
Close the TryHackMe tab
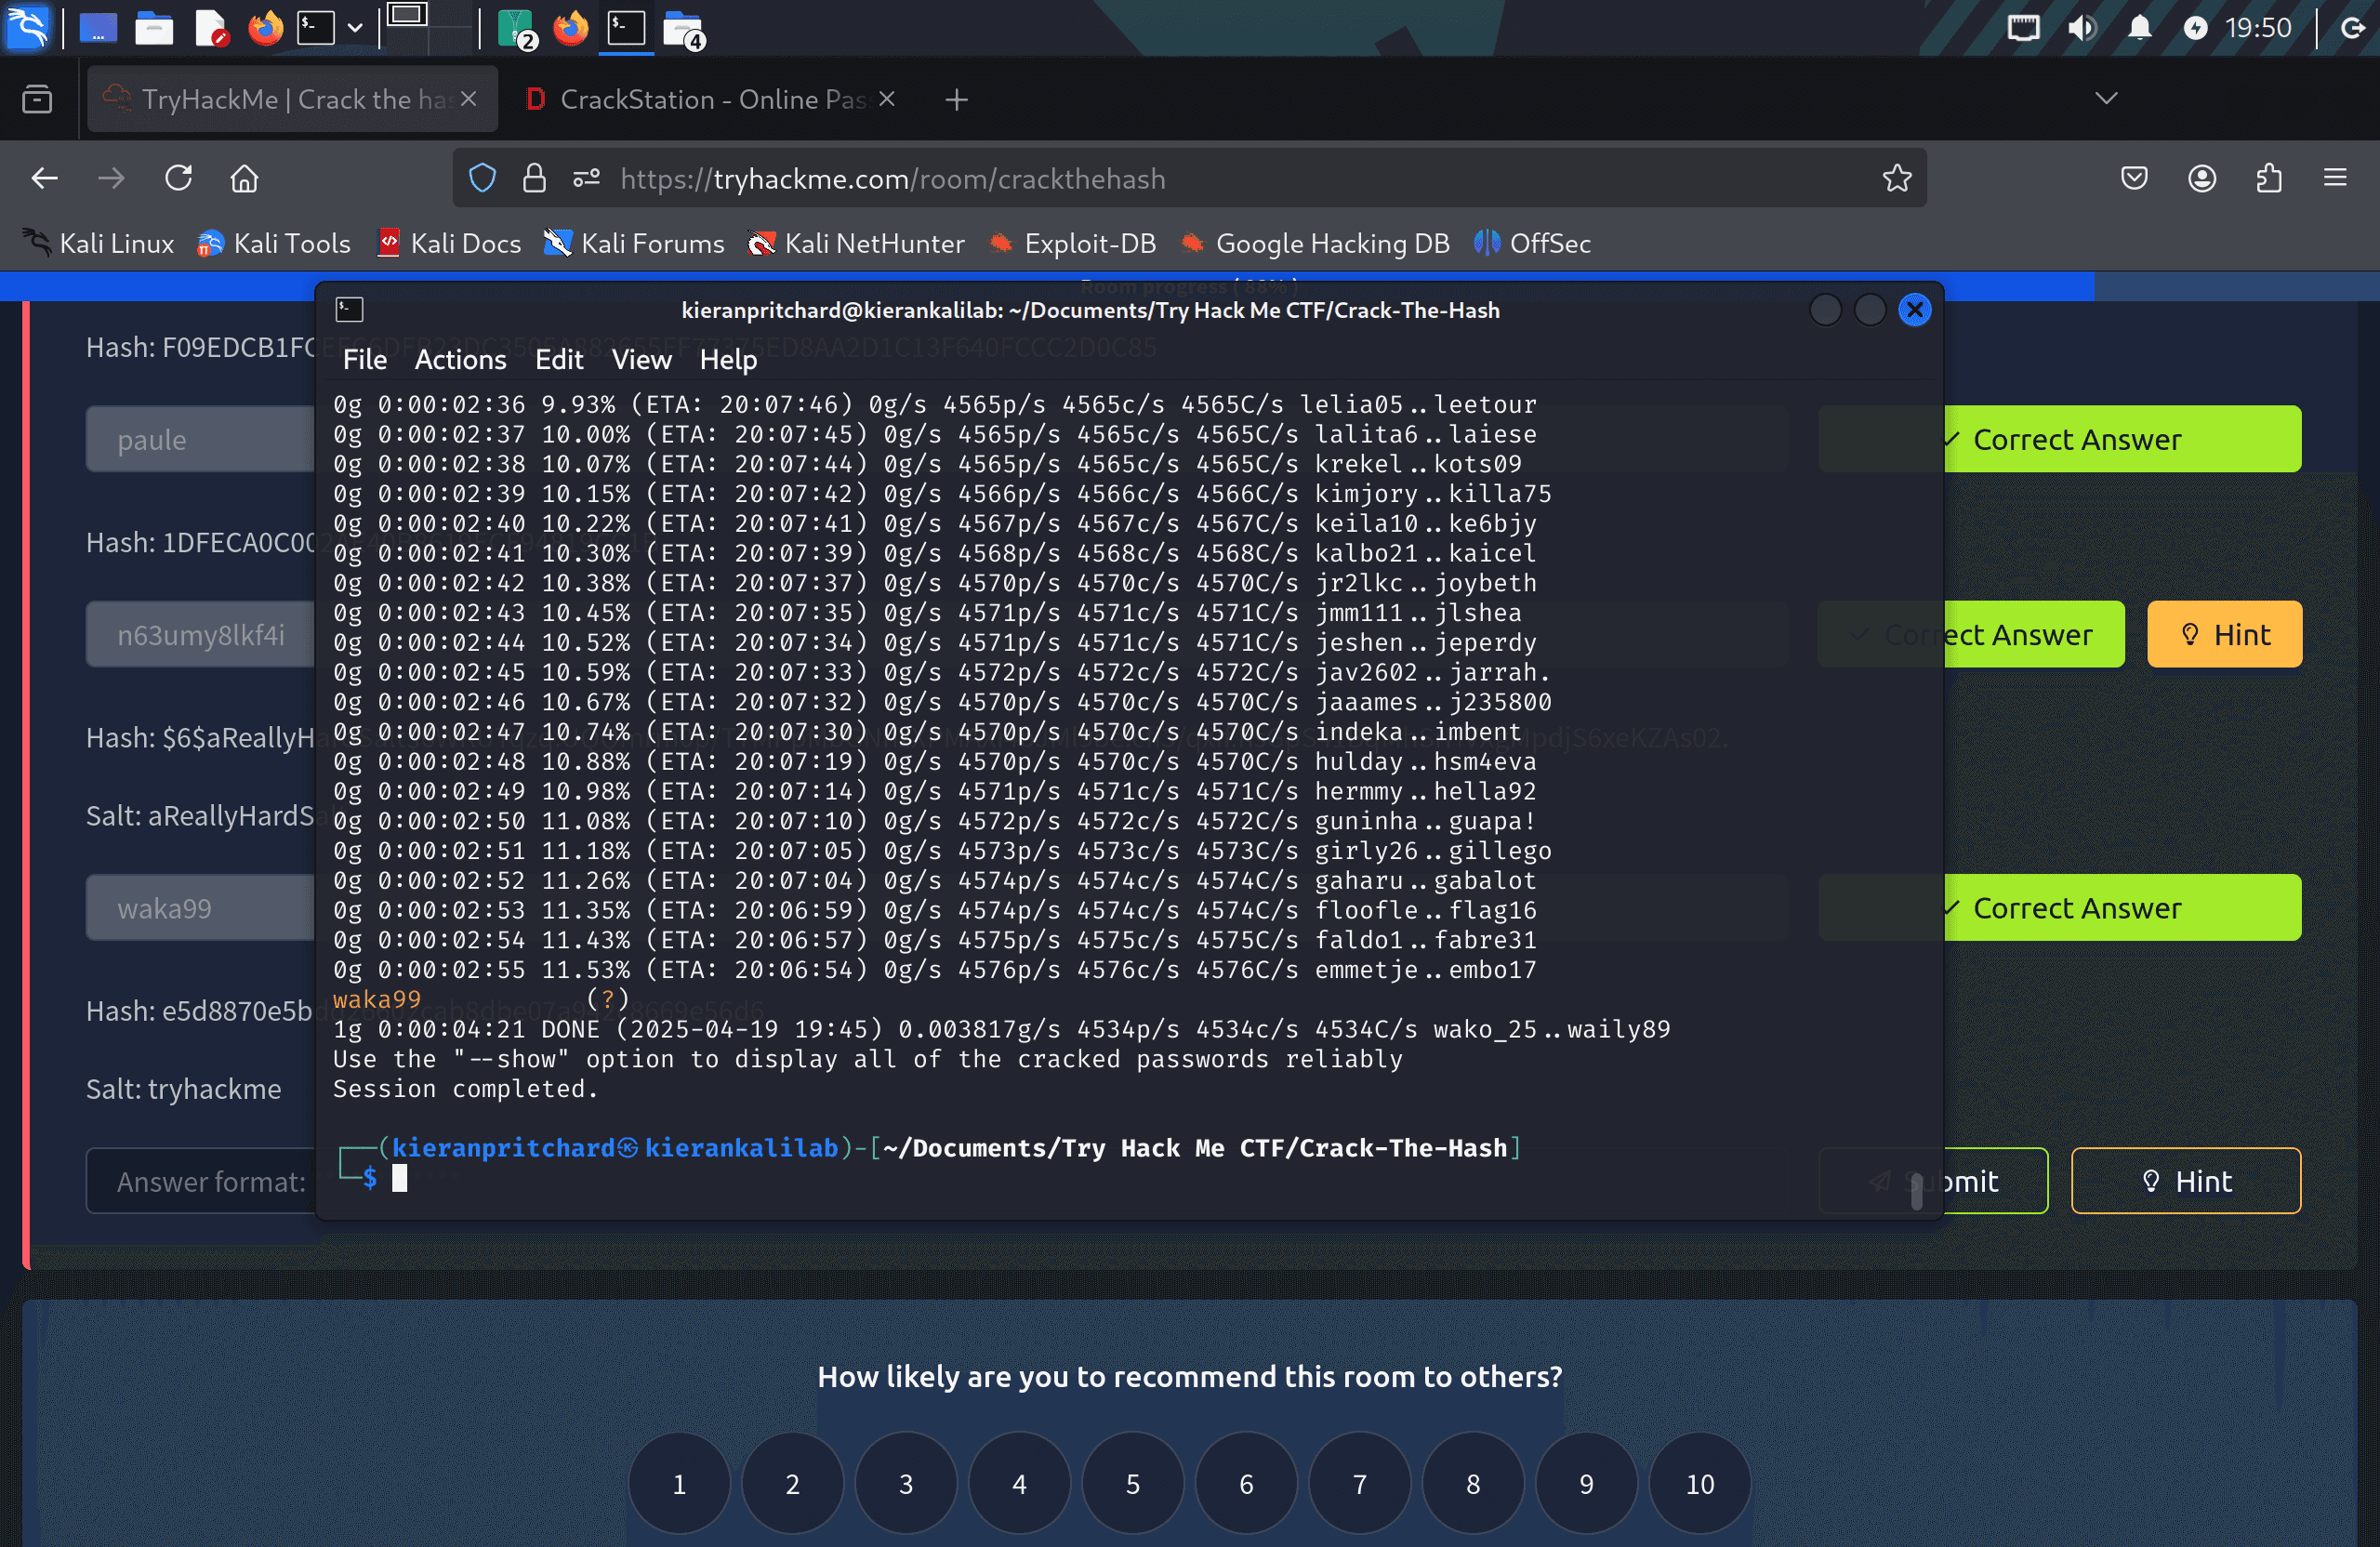468,99
